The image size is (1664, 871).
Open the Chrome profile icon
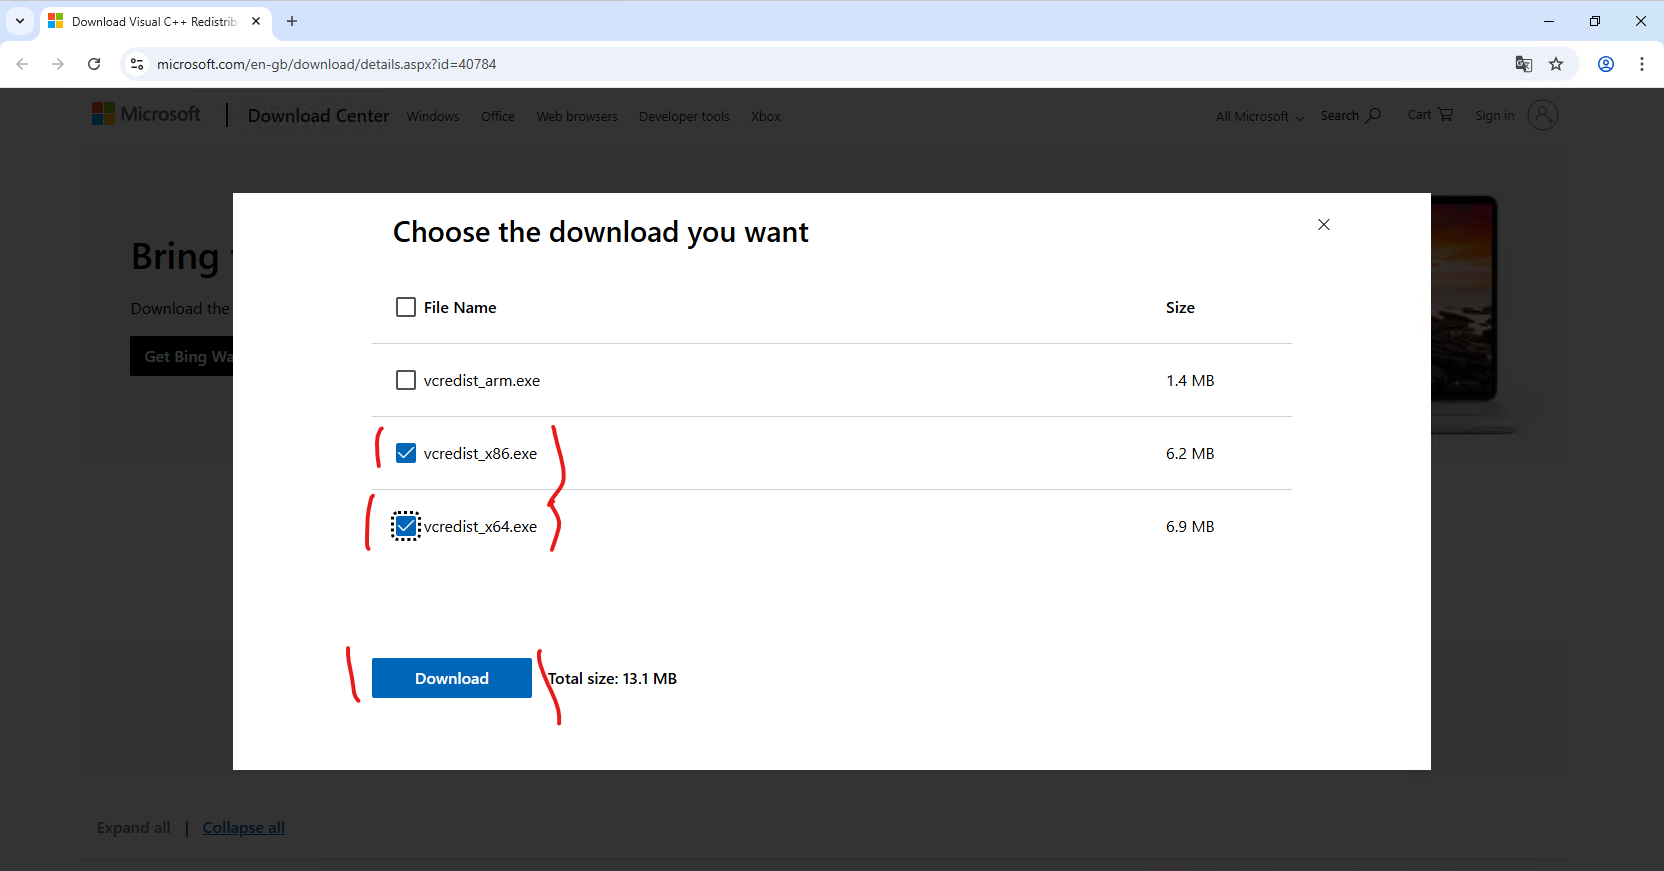pyautogui.click(x=1606, y=64)
